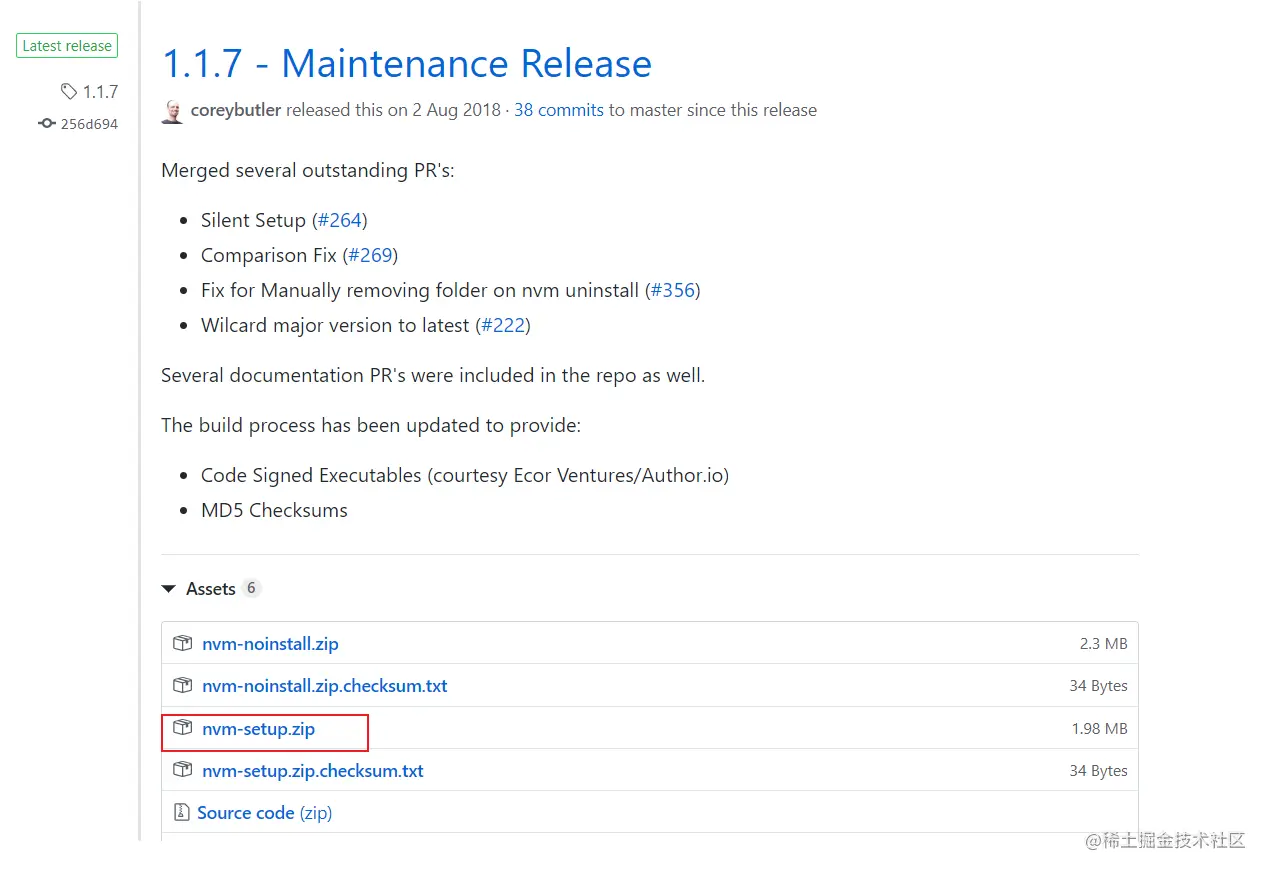Click the package icon beside nvm-setup.zip
The width and height of the screenshot is (1269, 874).
tap(182, 728)
